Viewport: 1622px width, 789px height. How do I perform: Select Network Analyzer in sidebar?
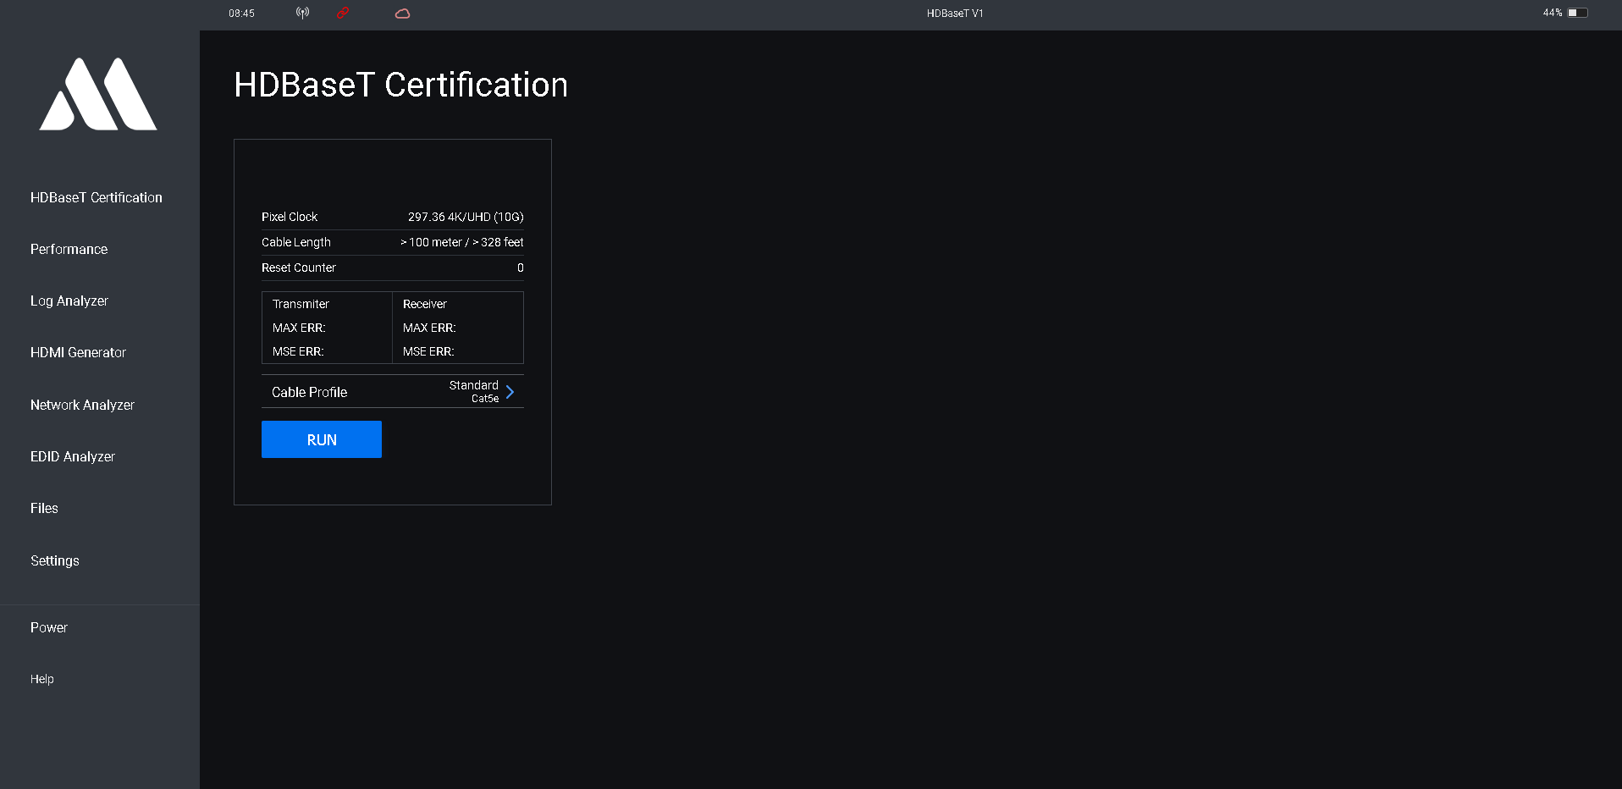tap(82, 405)
